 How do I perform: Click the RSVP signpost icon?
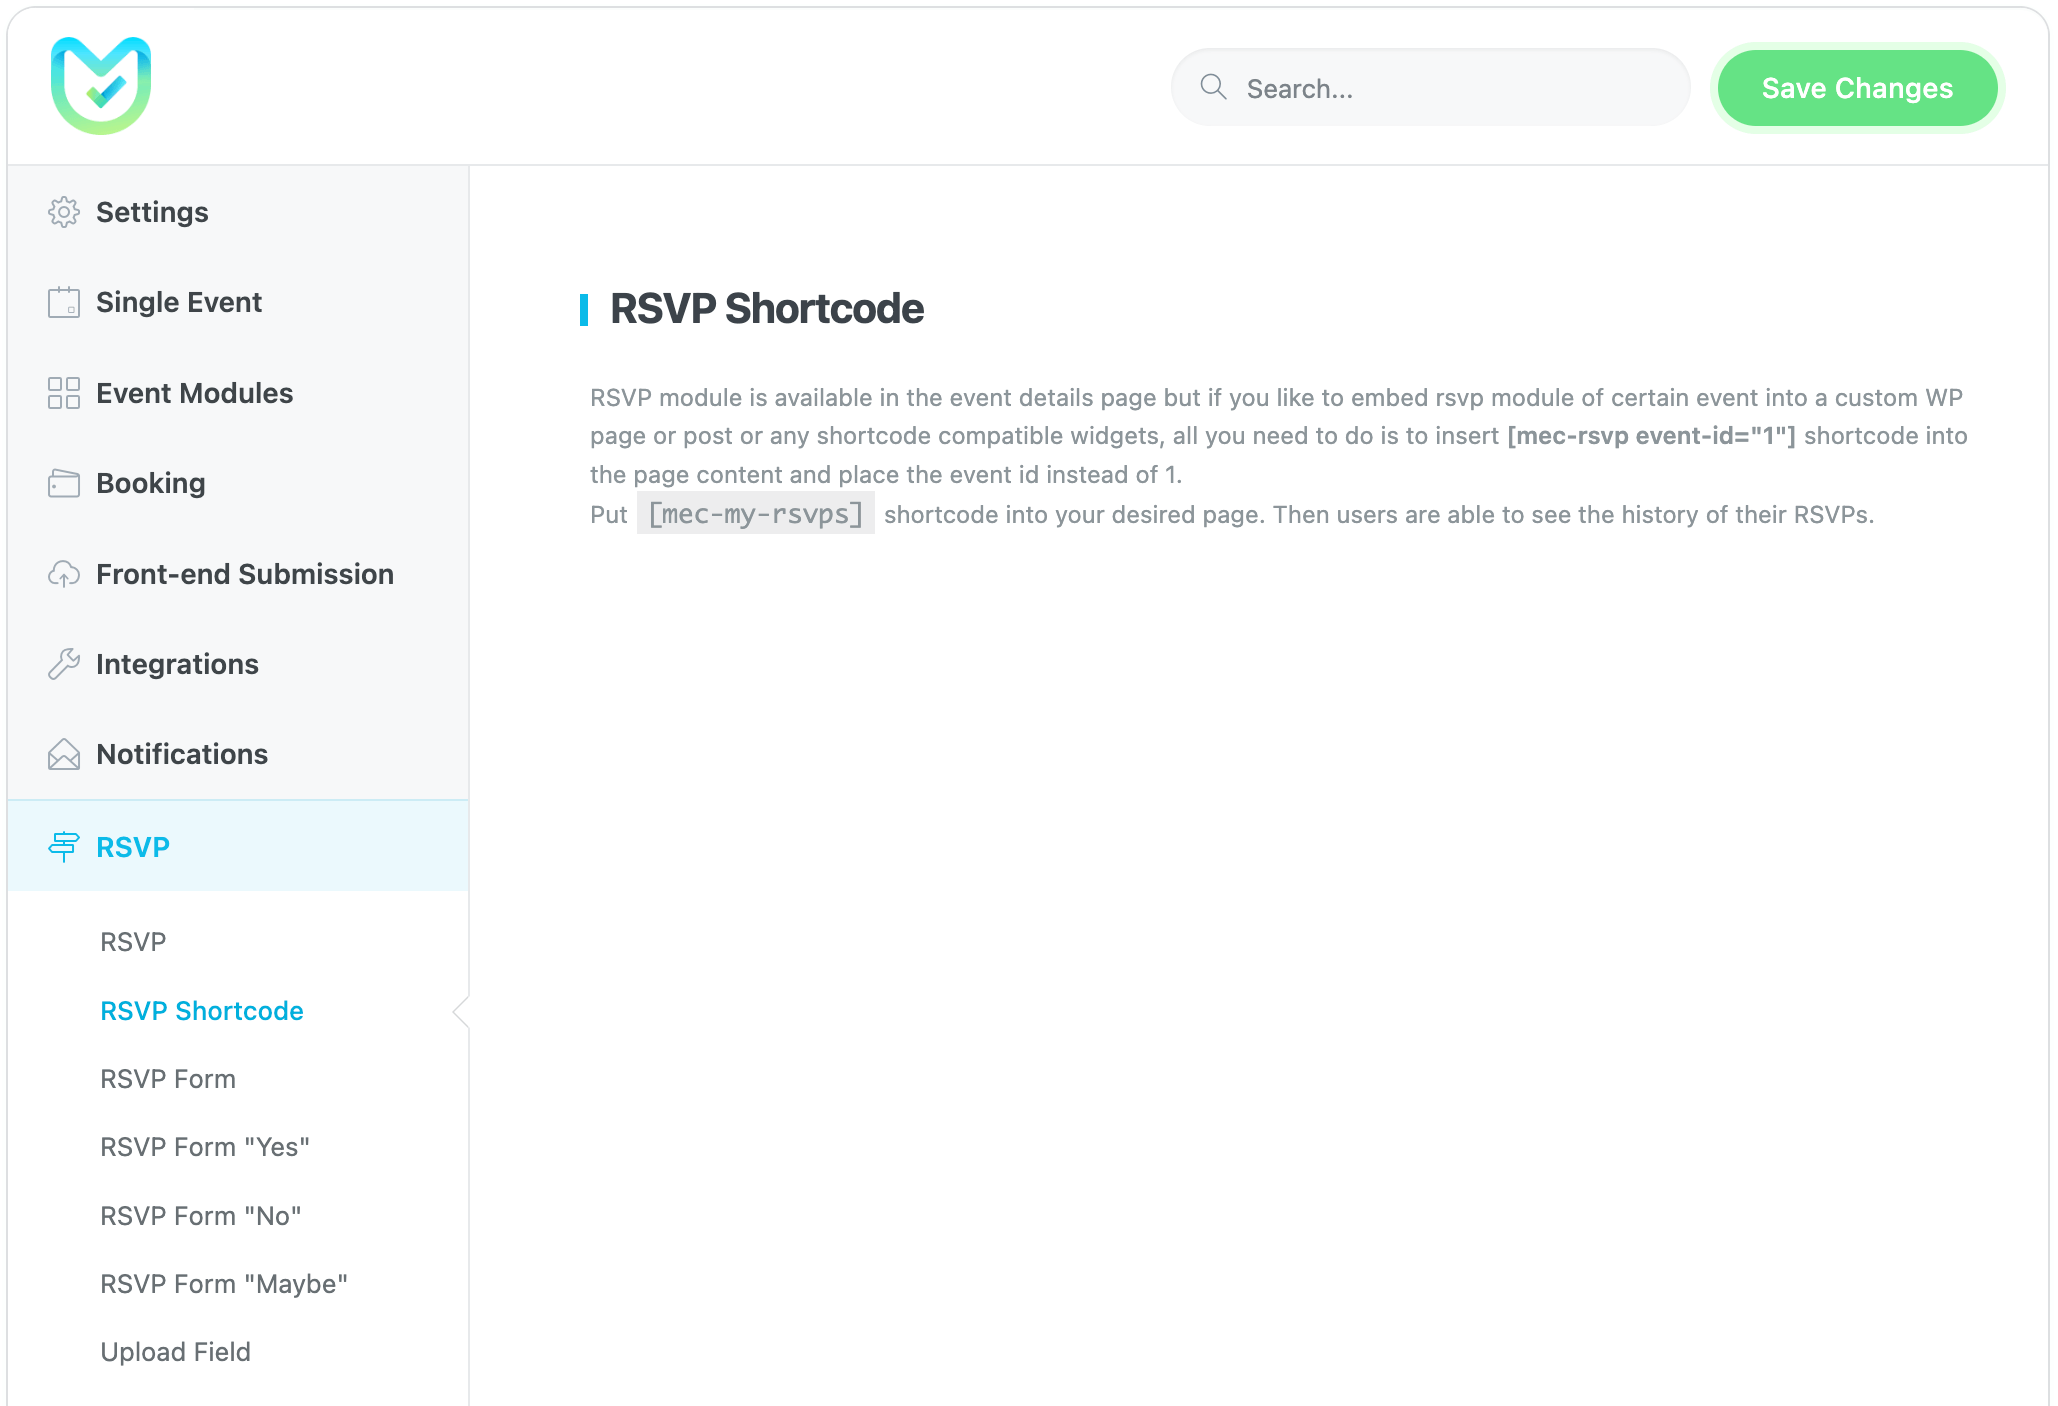pos(64,847)
